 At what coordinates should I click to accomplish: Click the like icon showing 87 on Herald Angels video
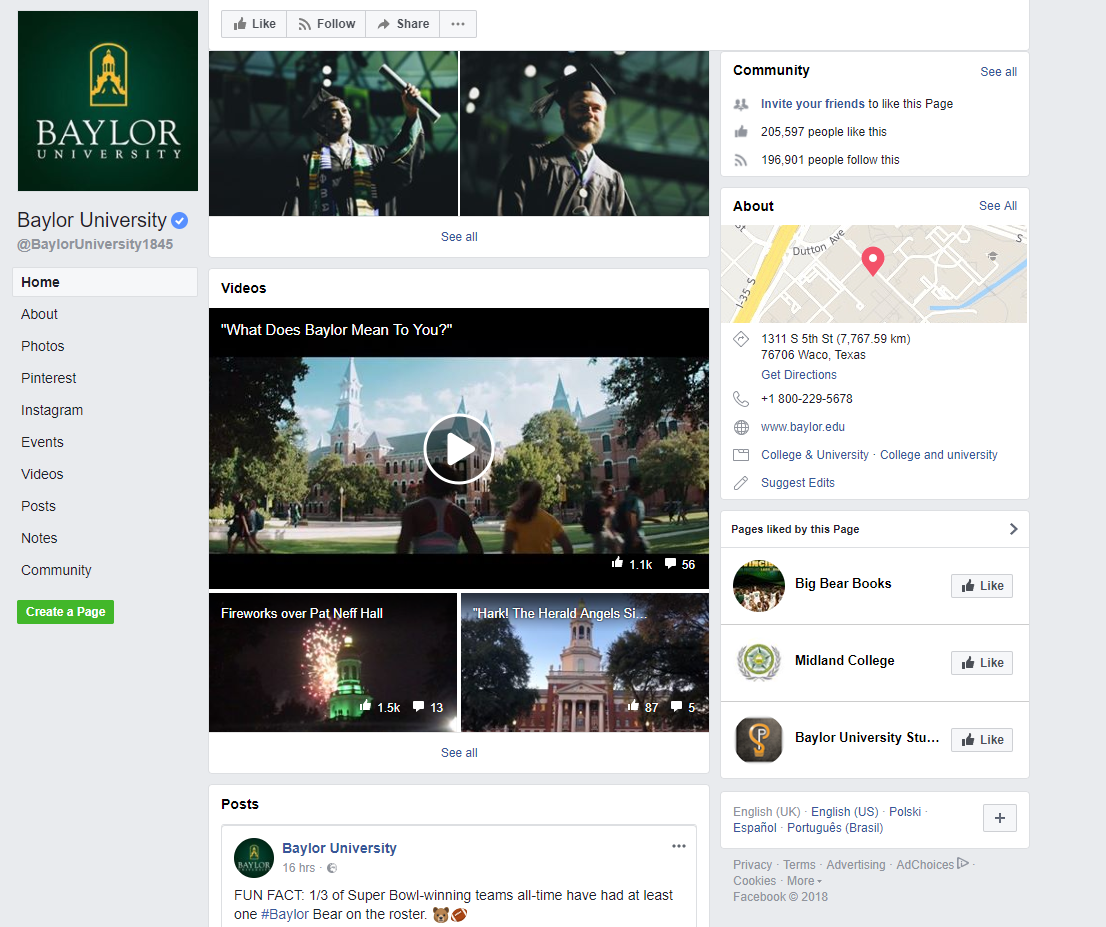(x=633, y=705)
